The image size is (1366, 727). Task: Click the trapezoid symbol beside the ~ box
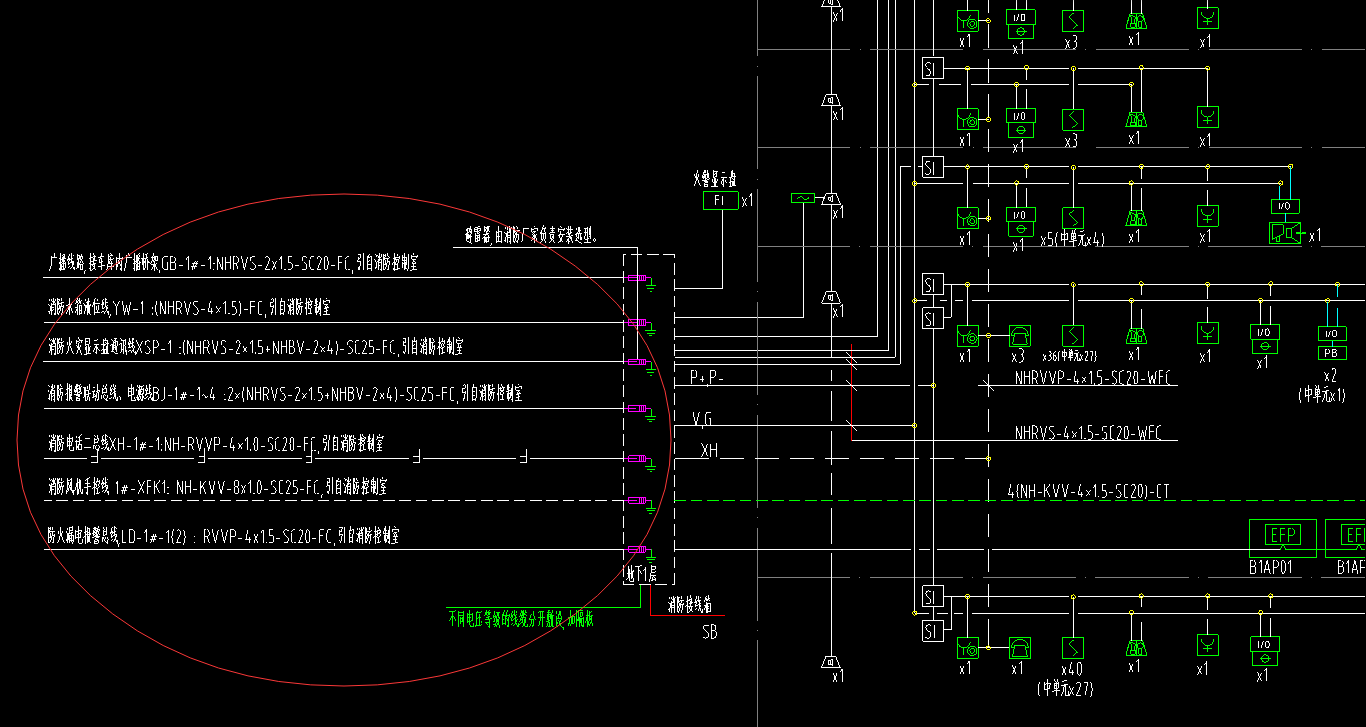[x=830, y=200]
